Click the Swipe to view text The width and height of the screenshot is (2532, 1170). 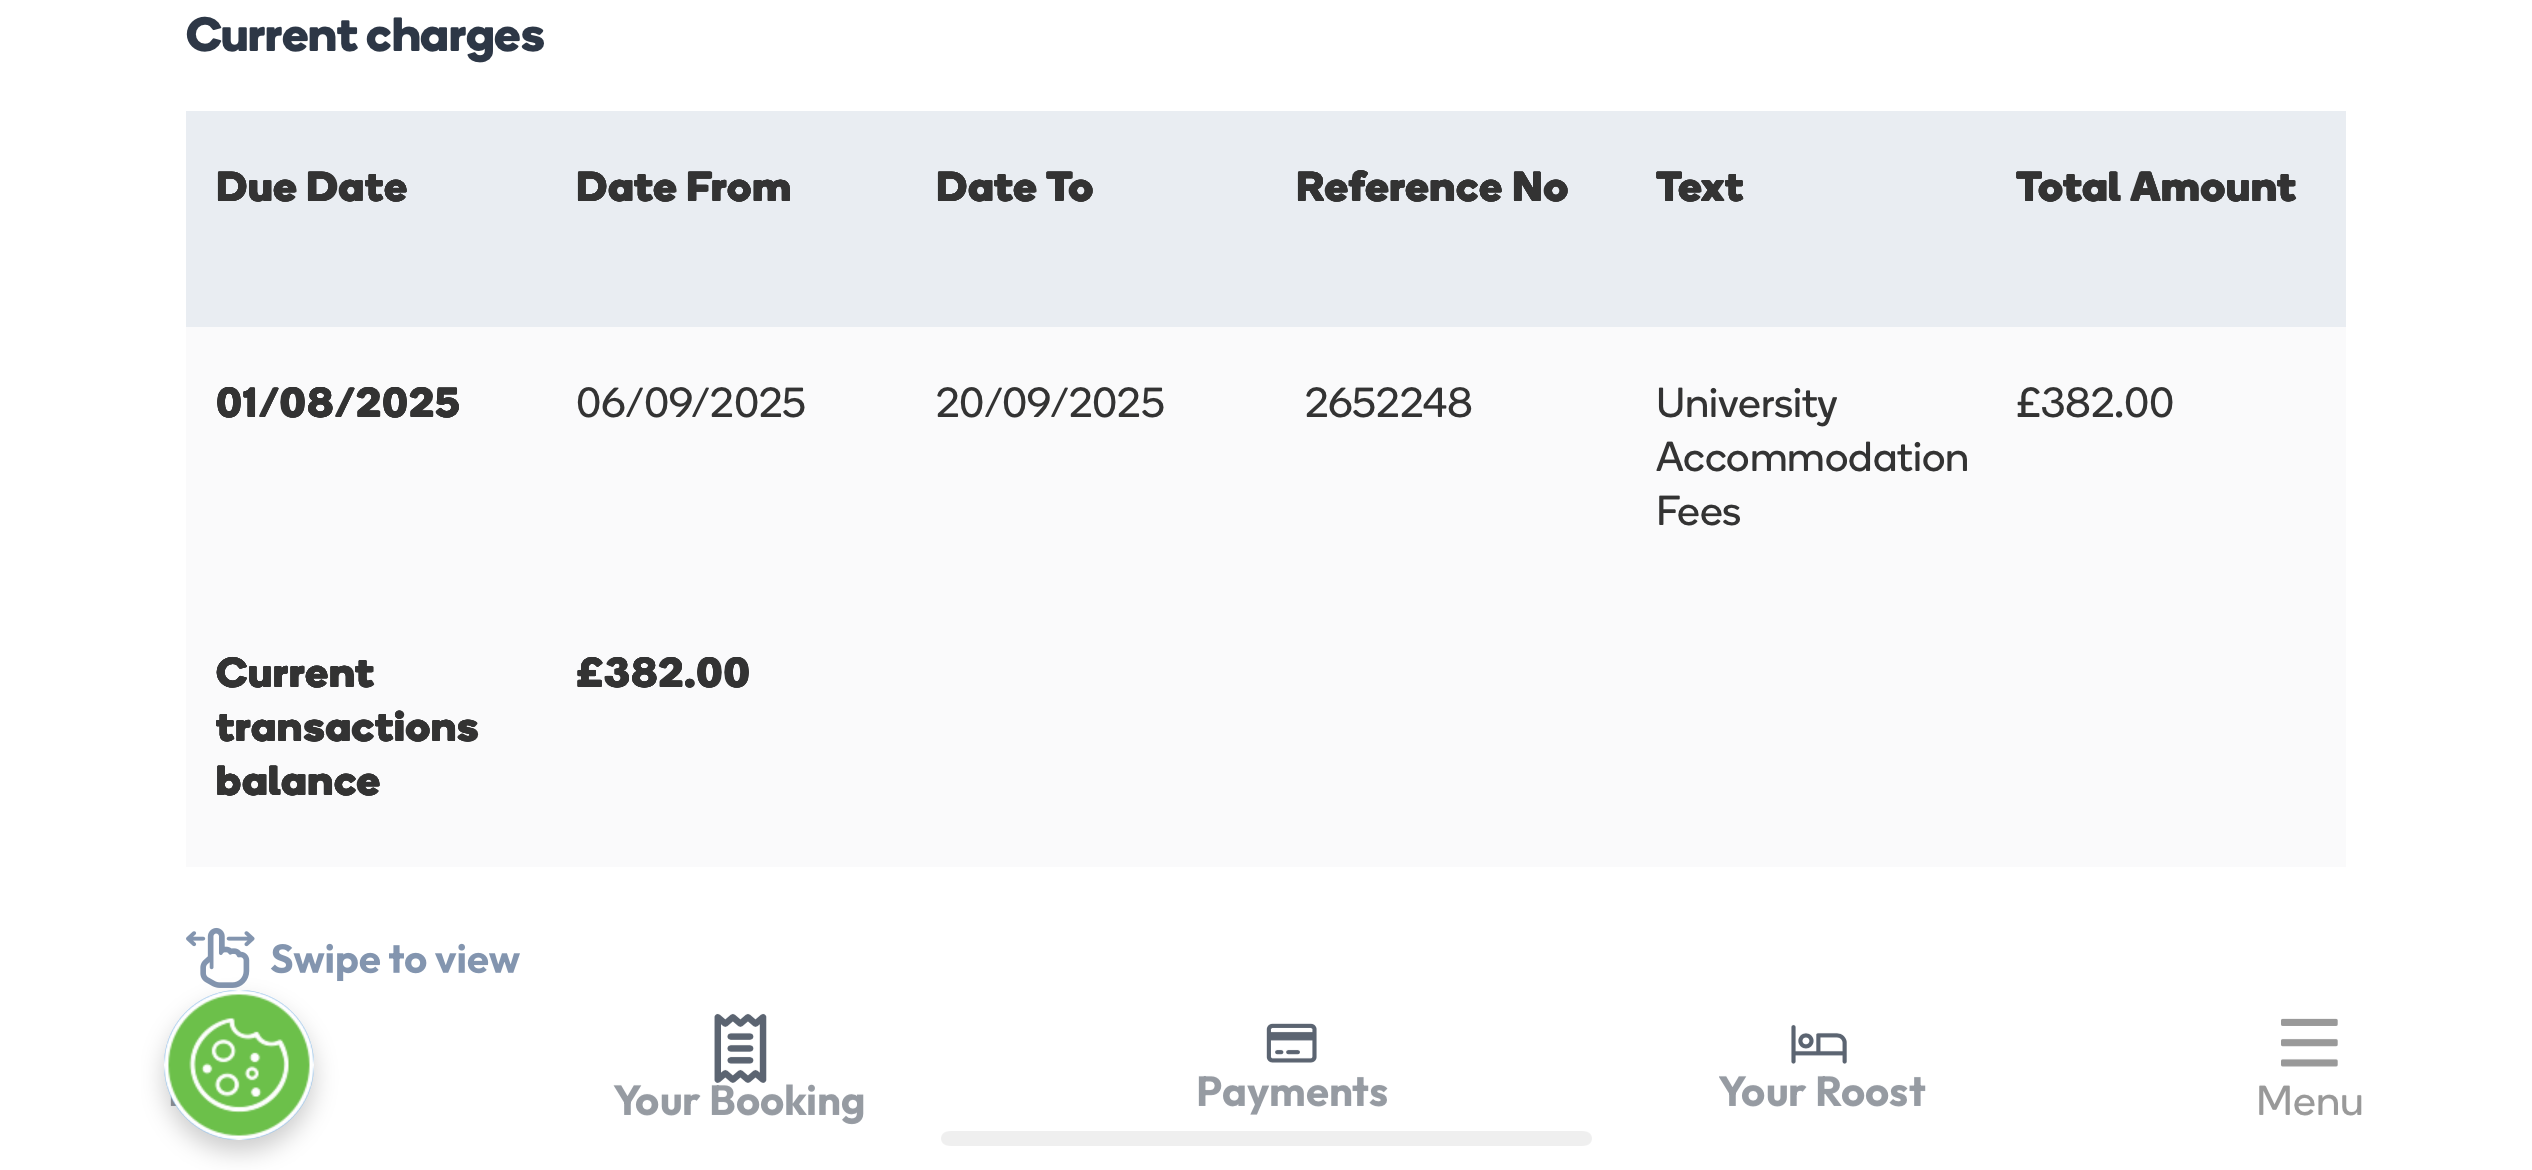point(395,960)
